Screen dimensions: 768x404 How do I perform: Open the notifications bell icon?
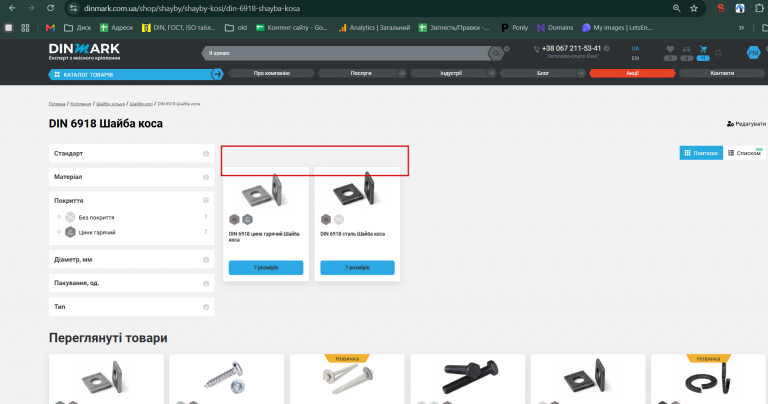click(x=718, y=52)
